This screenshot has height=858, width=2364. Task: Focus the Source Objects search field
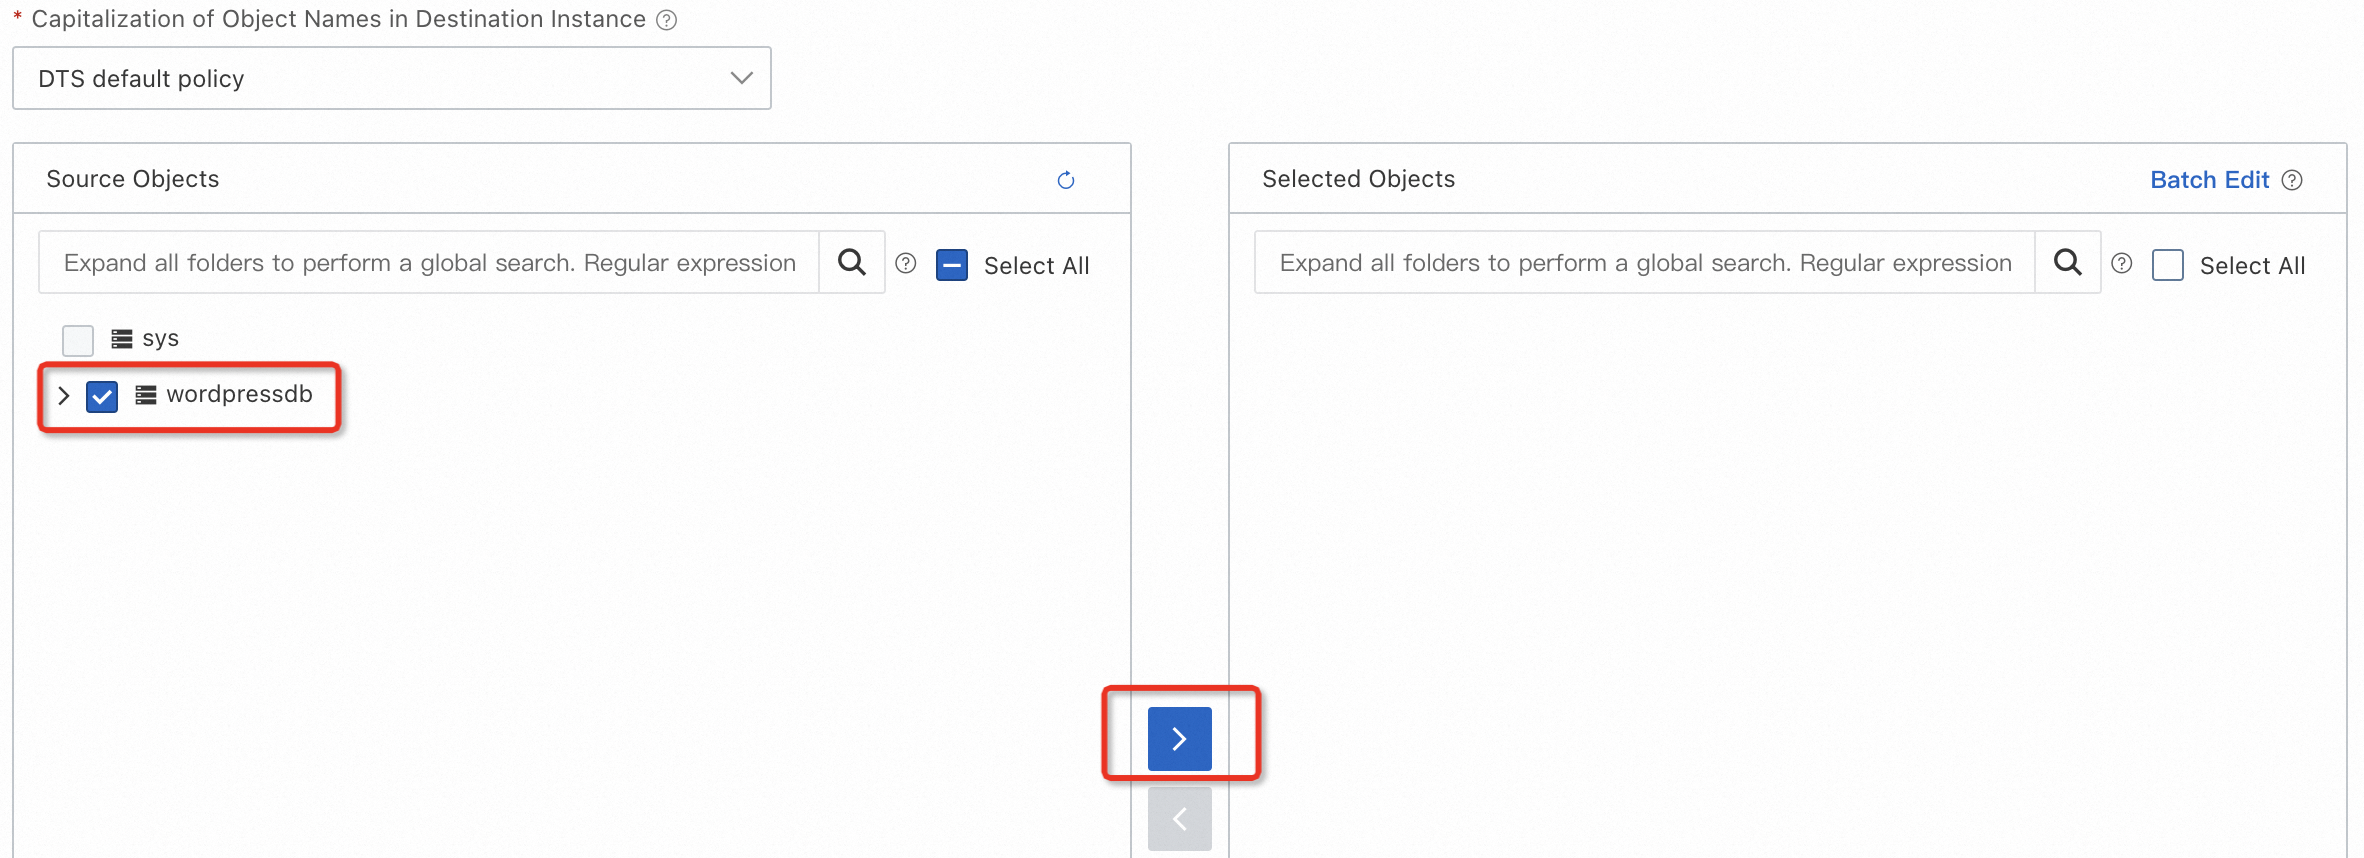point(429,263)
